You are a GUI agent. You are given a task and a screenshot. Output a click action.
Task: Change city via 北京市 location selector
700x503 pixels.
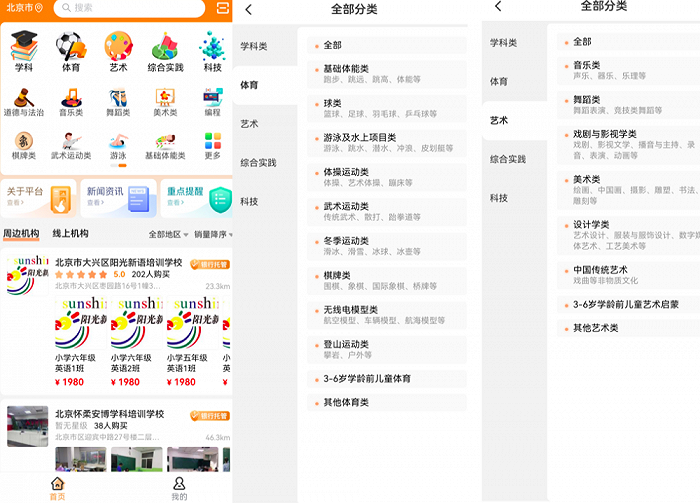[24, 8]
